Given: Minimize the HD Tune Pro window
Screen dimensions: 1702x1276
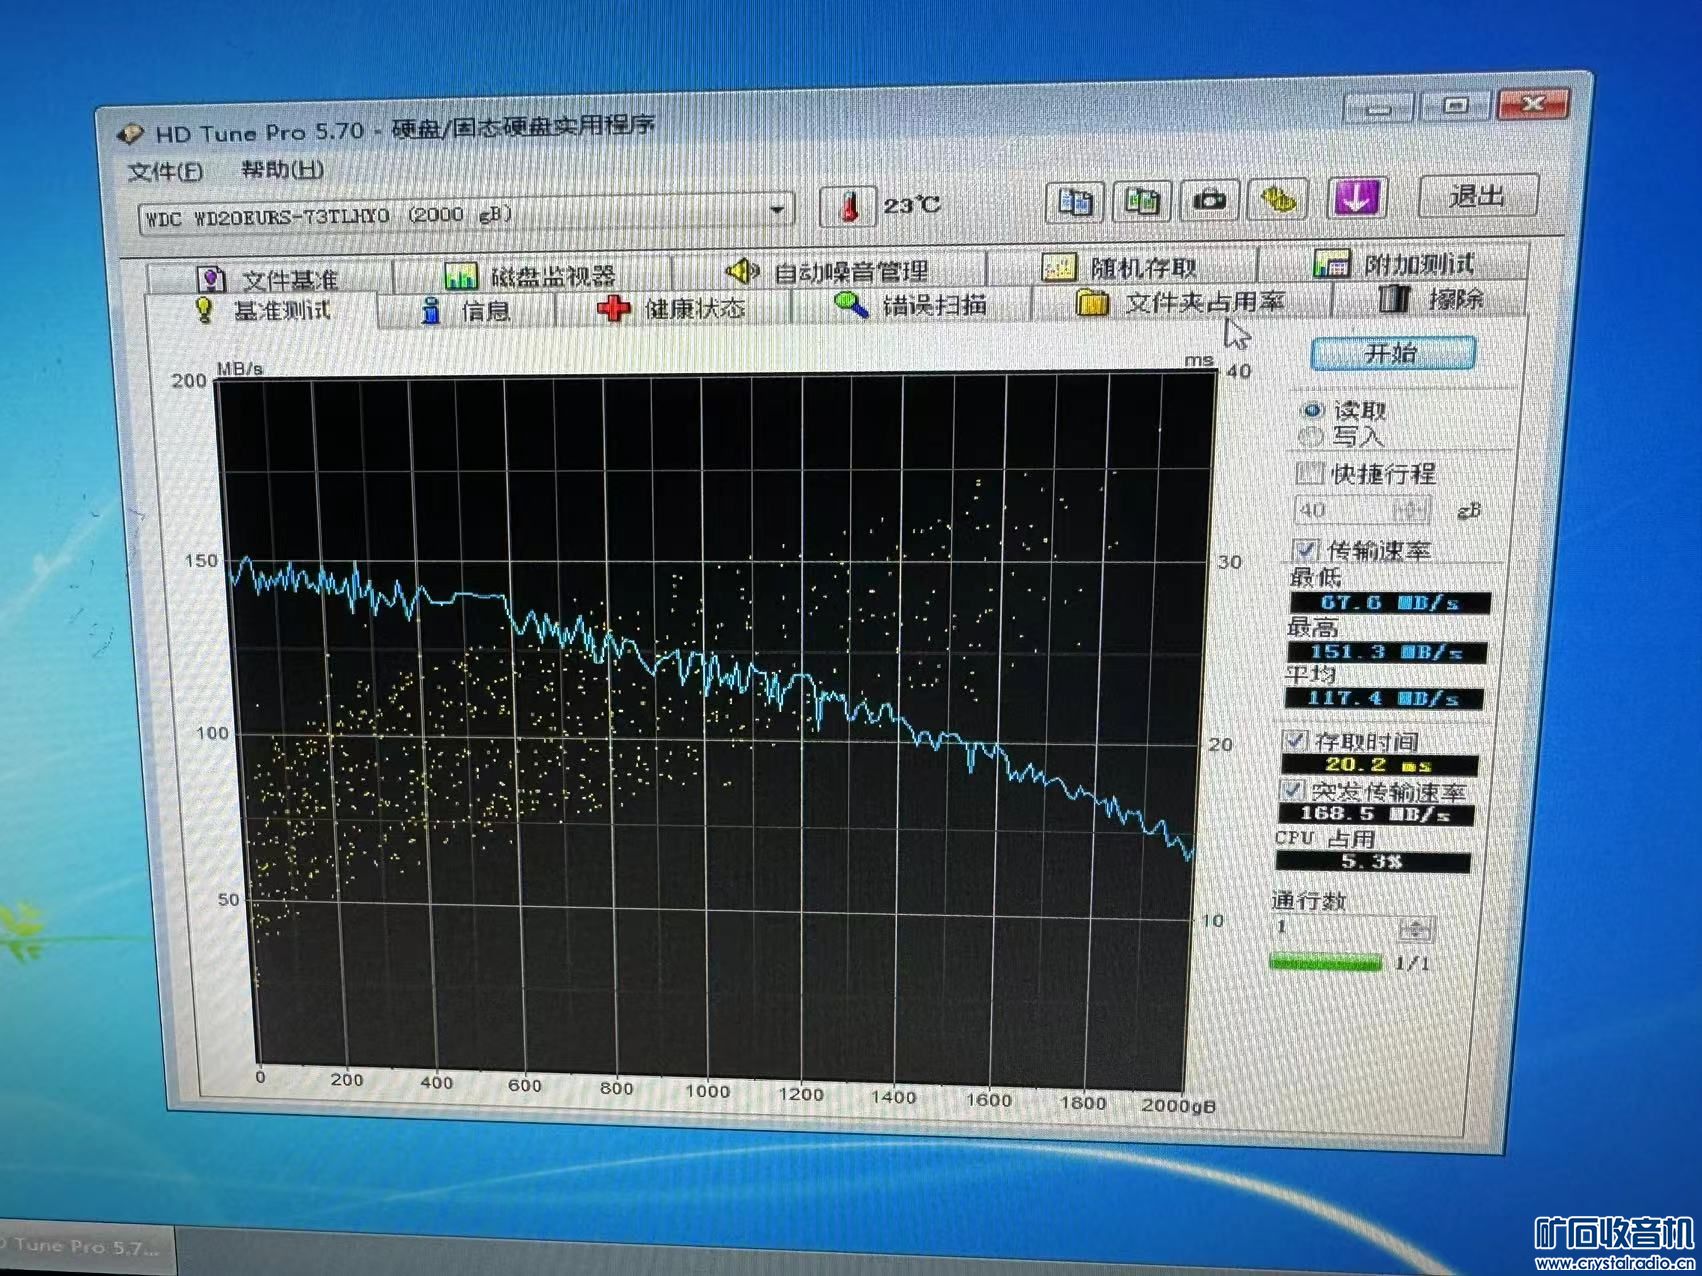Looking at the screenshot, I should point(1379,108).
